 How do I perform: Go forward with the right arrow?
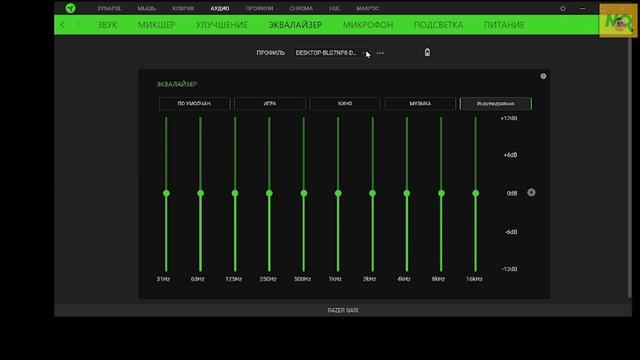(78, 25)
